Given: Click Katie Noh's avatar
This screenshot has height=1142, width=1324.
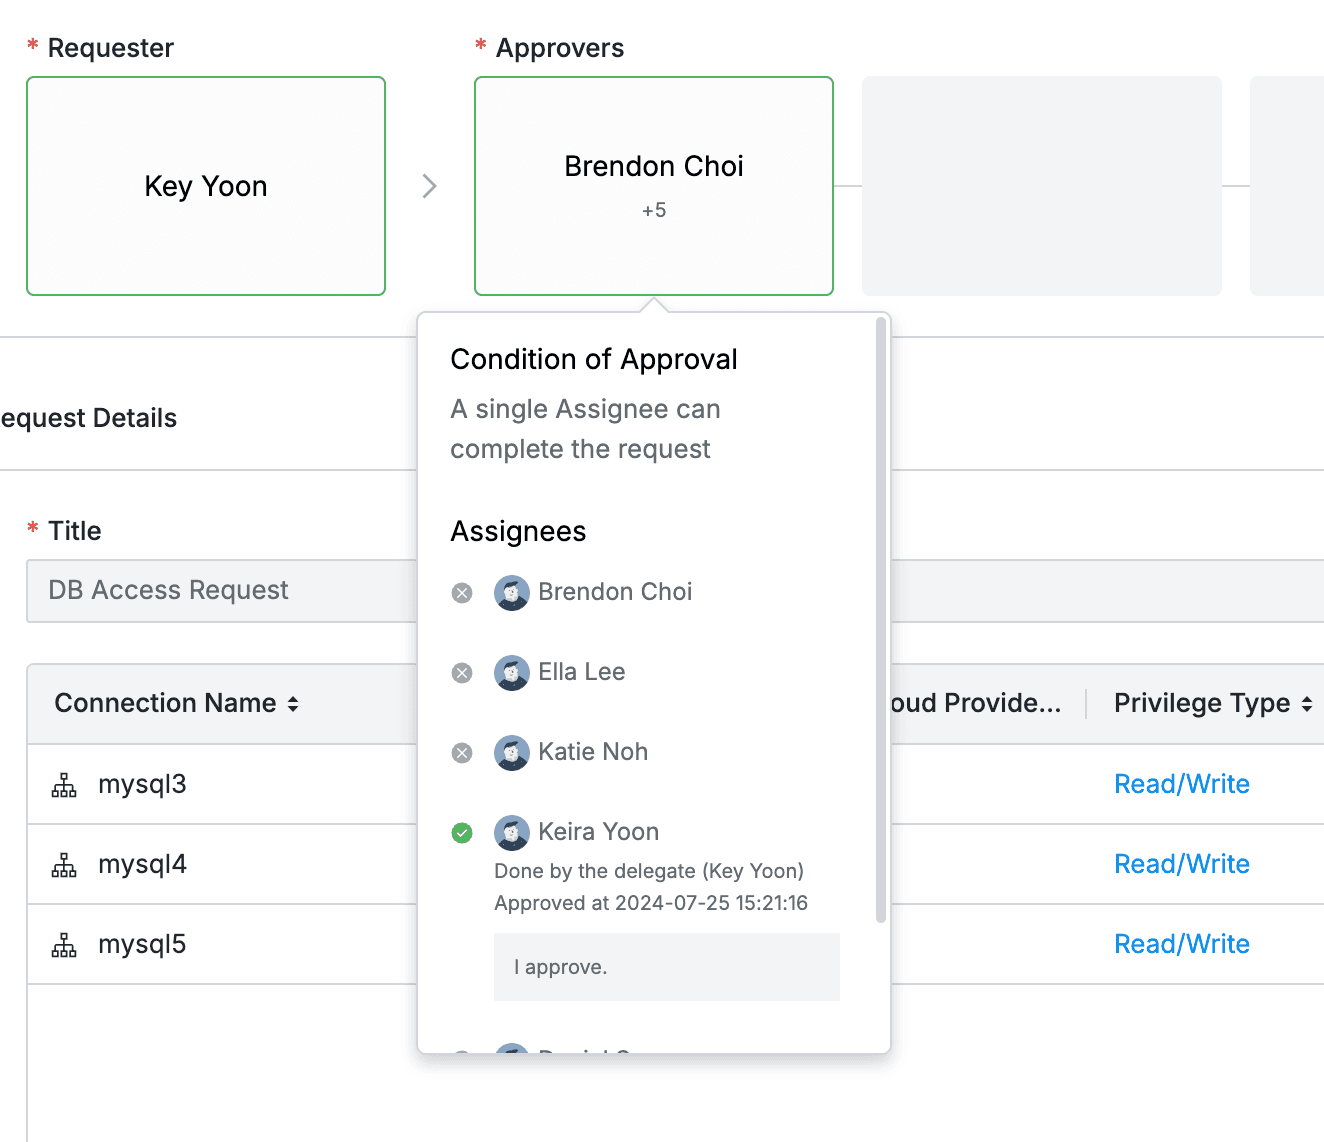Looking at the screenshot, I should pyautogui.click(x=512, y=752).
